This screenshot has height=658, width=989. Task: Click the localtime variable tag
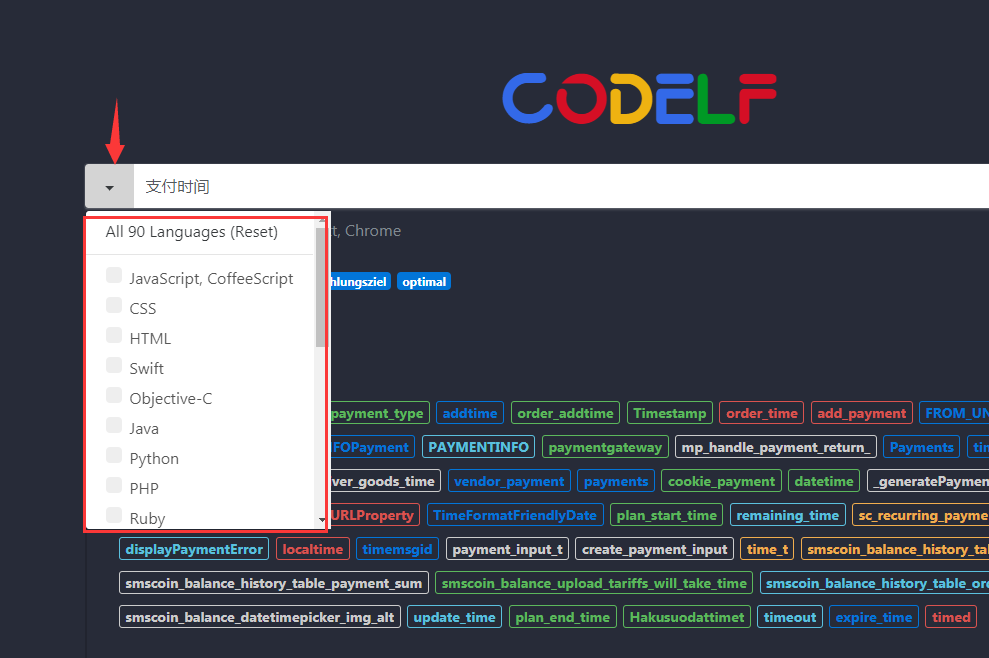coord(313,549)
